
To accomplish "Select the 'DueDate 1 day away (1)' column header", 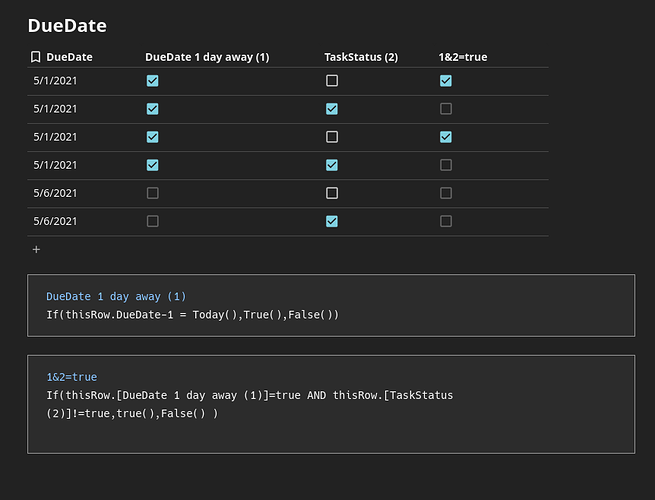I will [x=207, y=57].
